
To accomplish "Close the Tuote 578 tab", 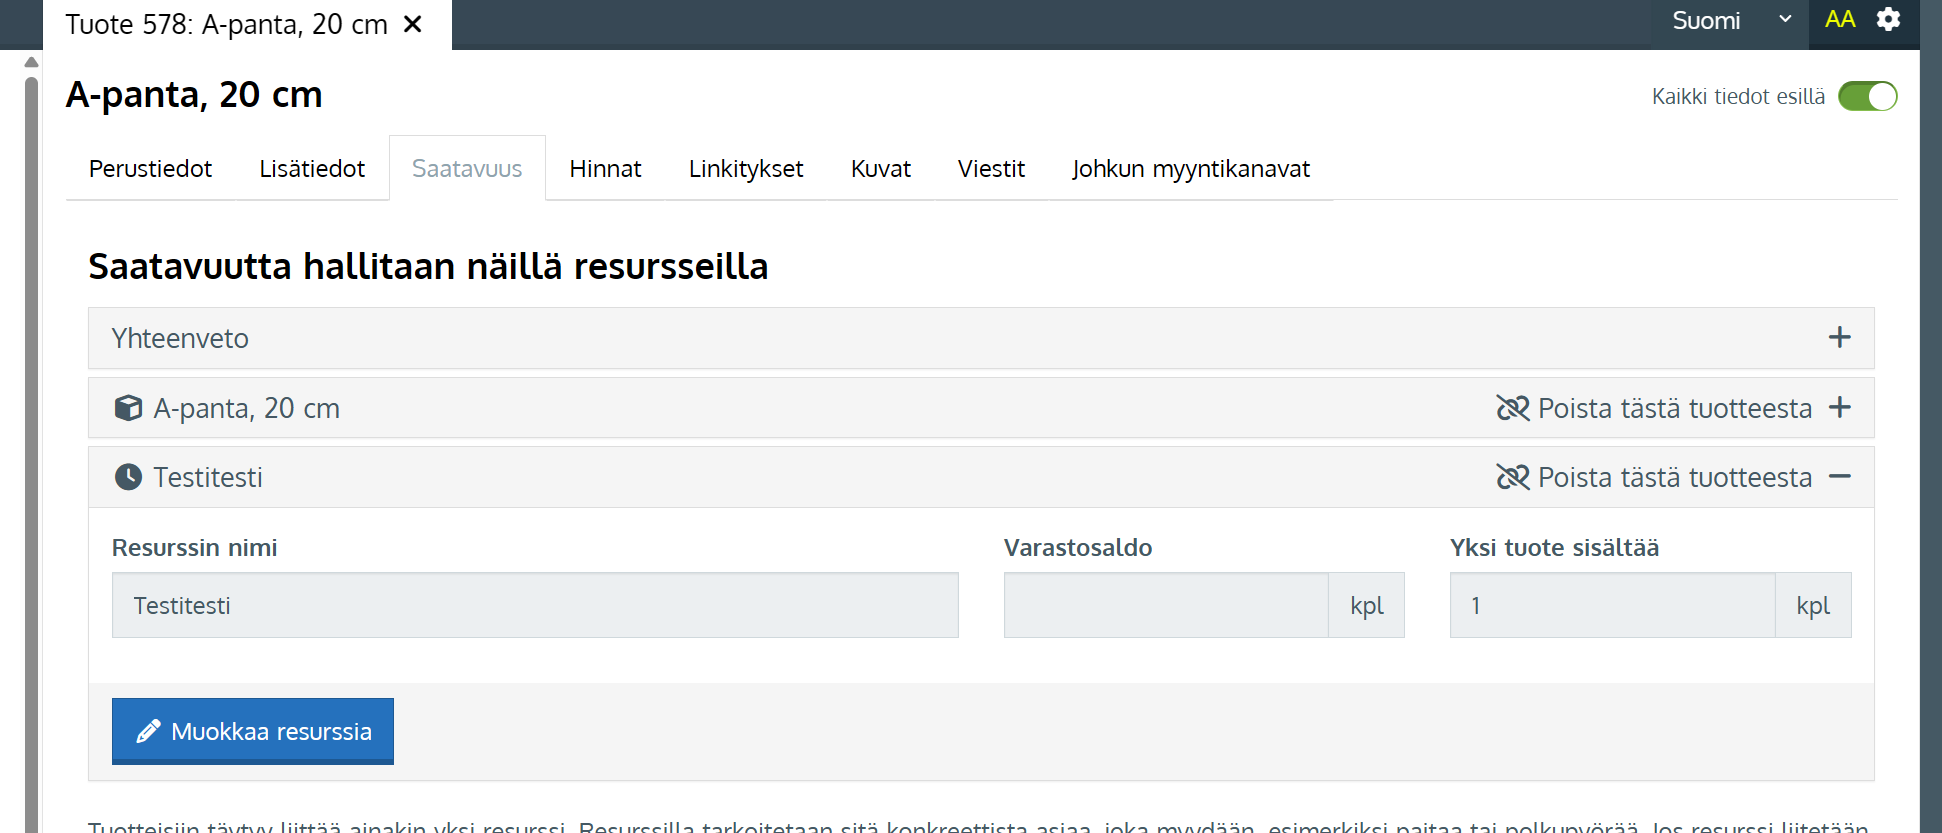I will click(x=412, y=24).
